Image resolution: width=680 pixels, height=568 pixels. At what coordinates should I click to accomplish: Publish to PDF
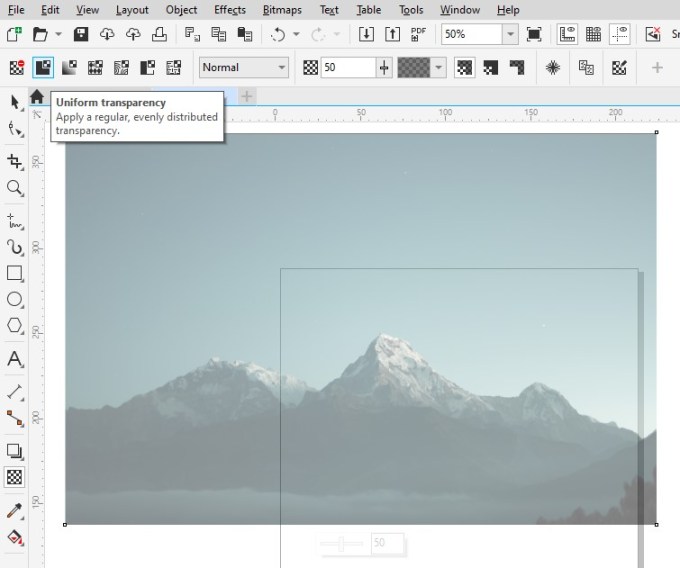(418, 34)
